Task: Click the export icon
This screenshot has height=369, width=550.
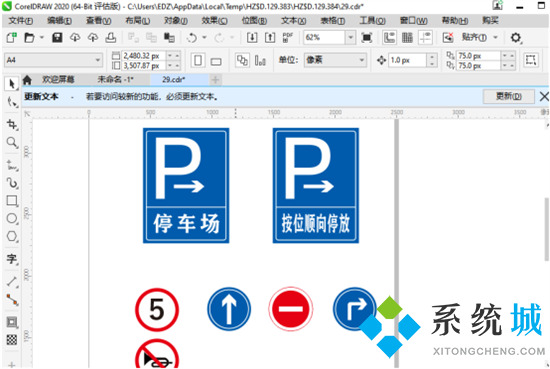Action: (x=270, y=37)
